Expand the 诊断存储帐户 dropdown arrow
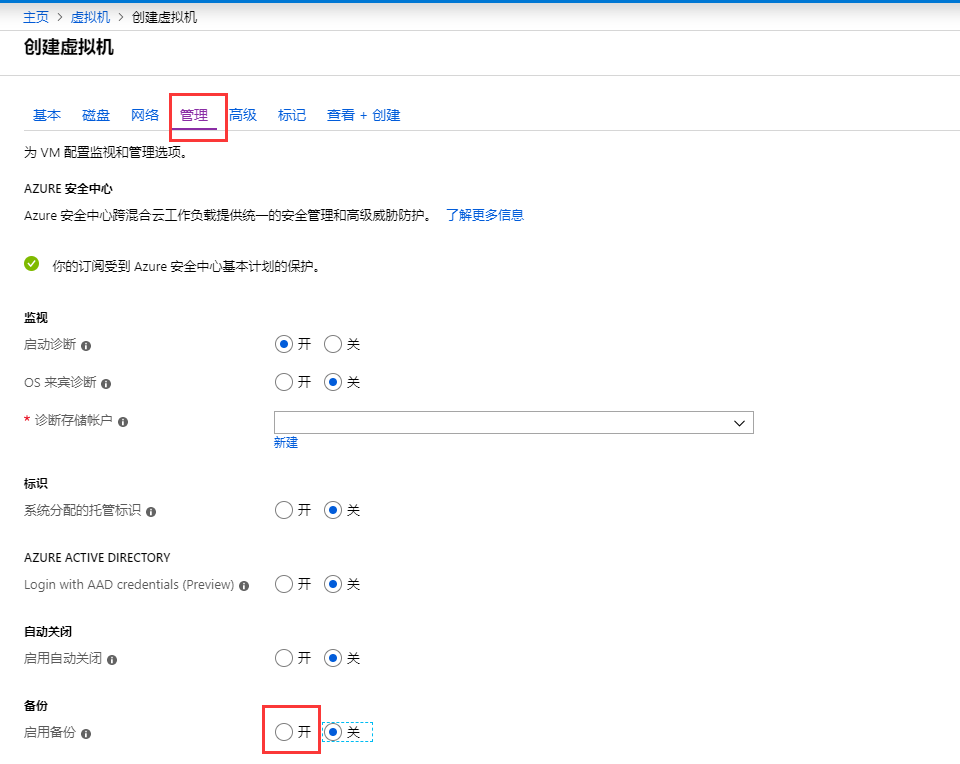 point(740,423)
